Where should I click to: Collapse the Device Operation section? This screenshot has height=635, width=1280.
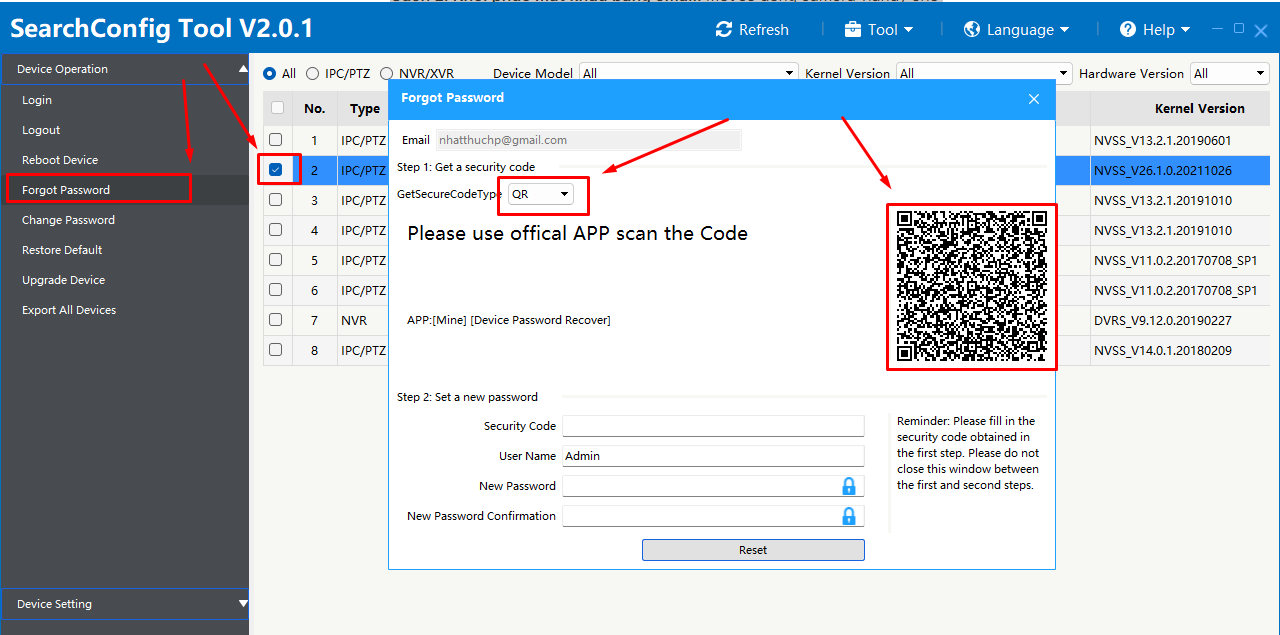(x=243, y=69)
